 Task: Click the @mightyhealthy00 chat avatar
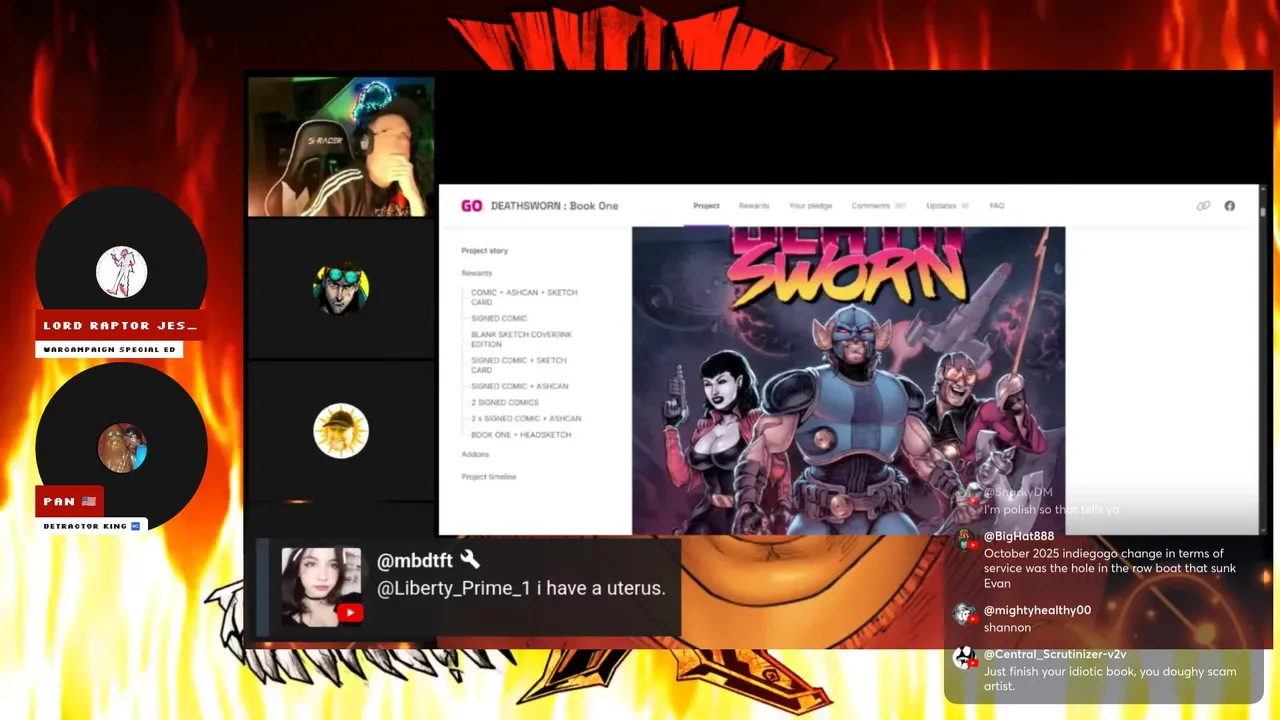[x=964, y=614]
